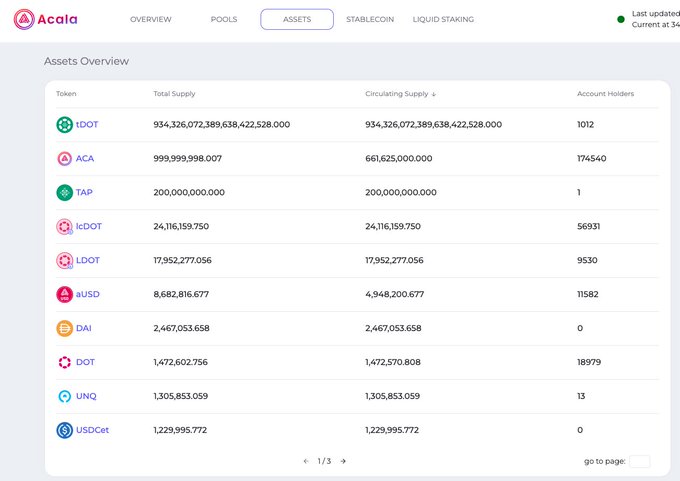Select DAI total supply 2,467,053.658

pyautogui.click(x=181, y=328)
